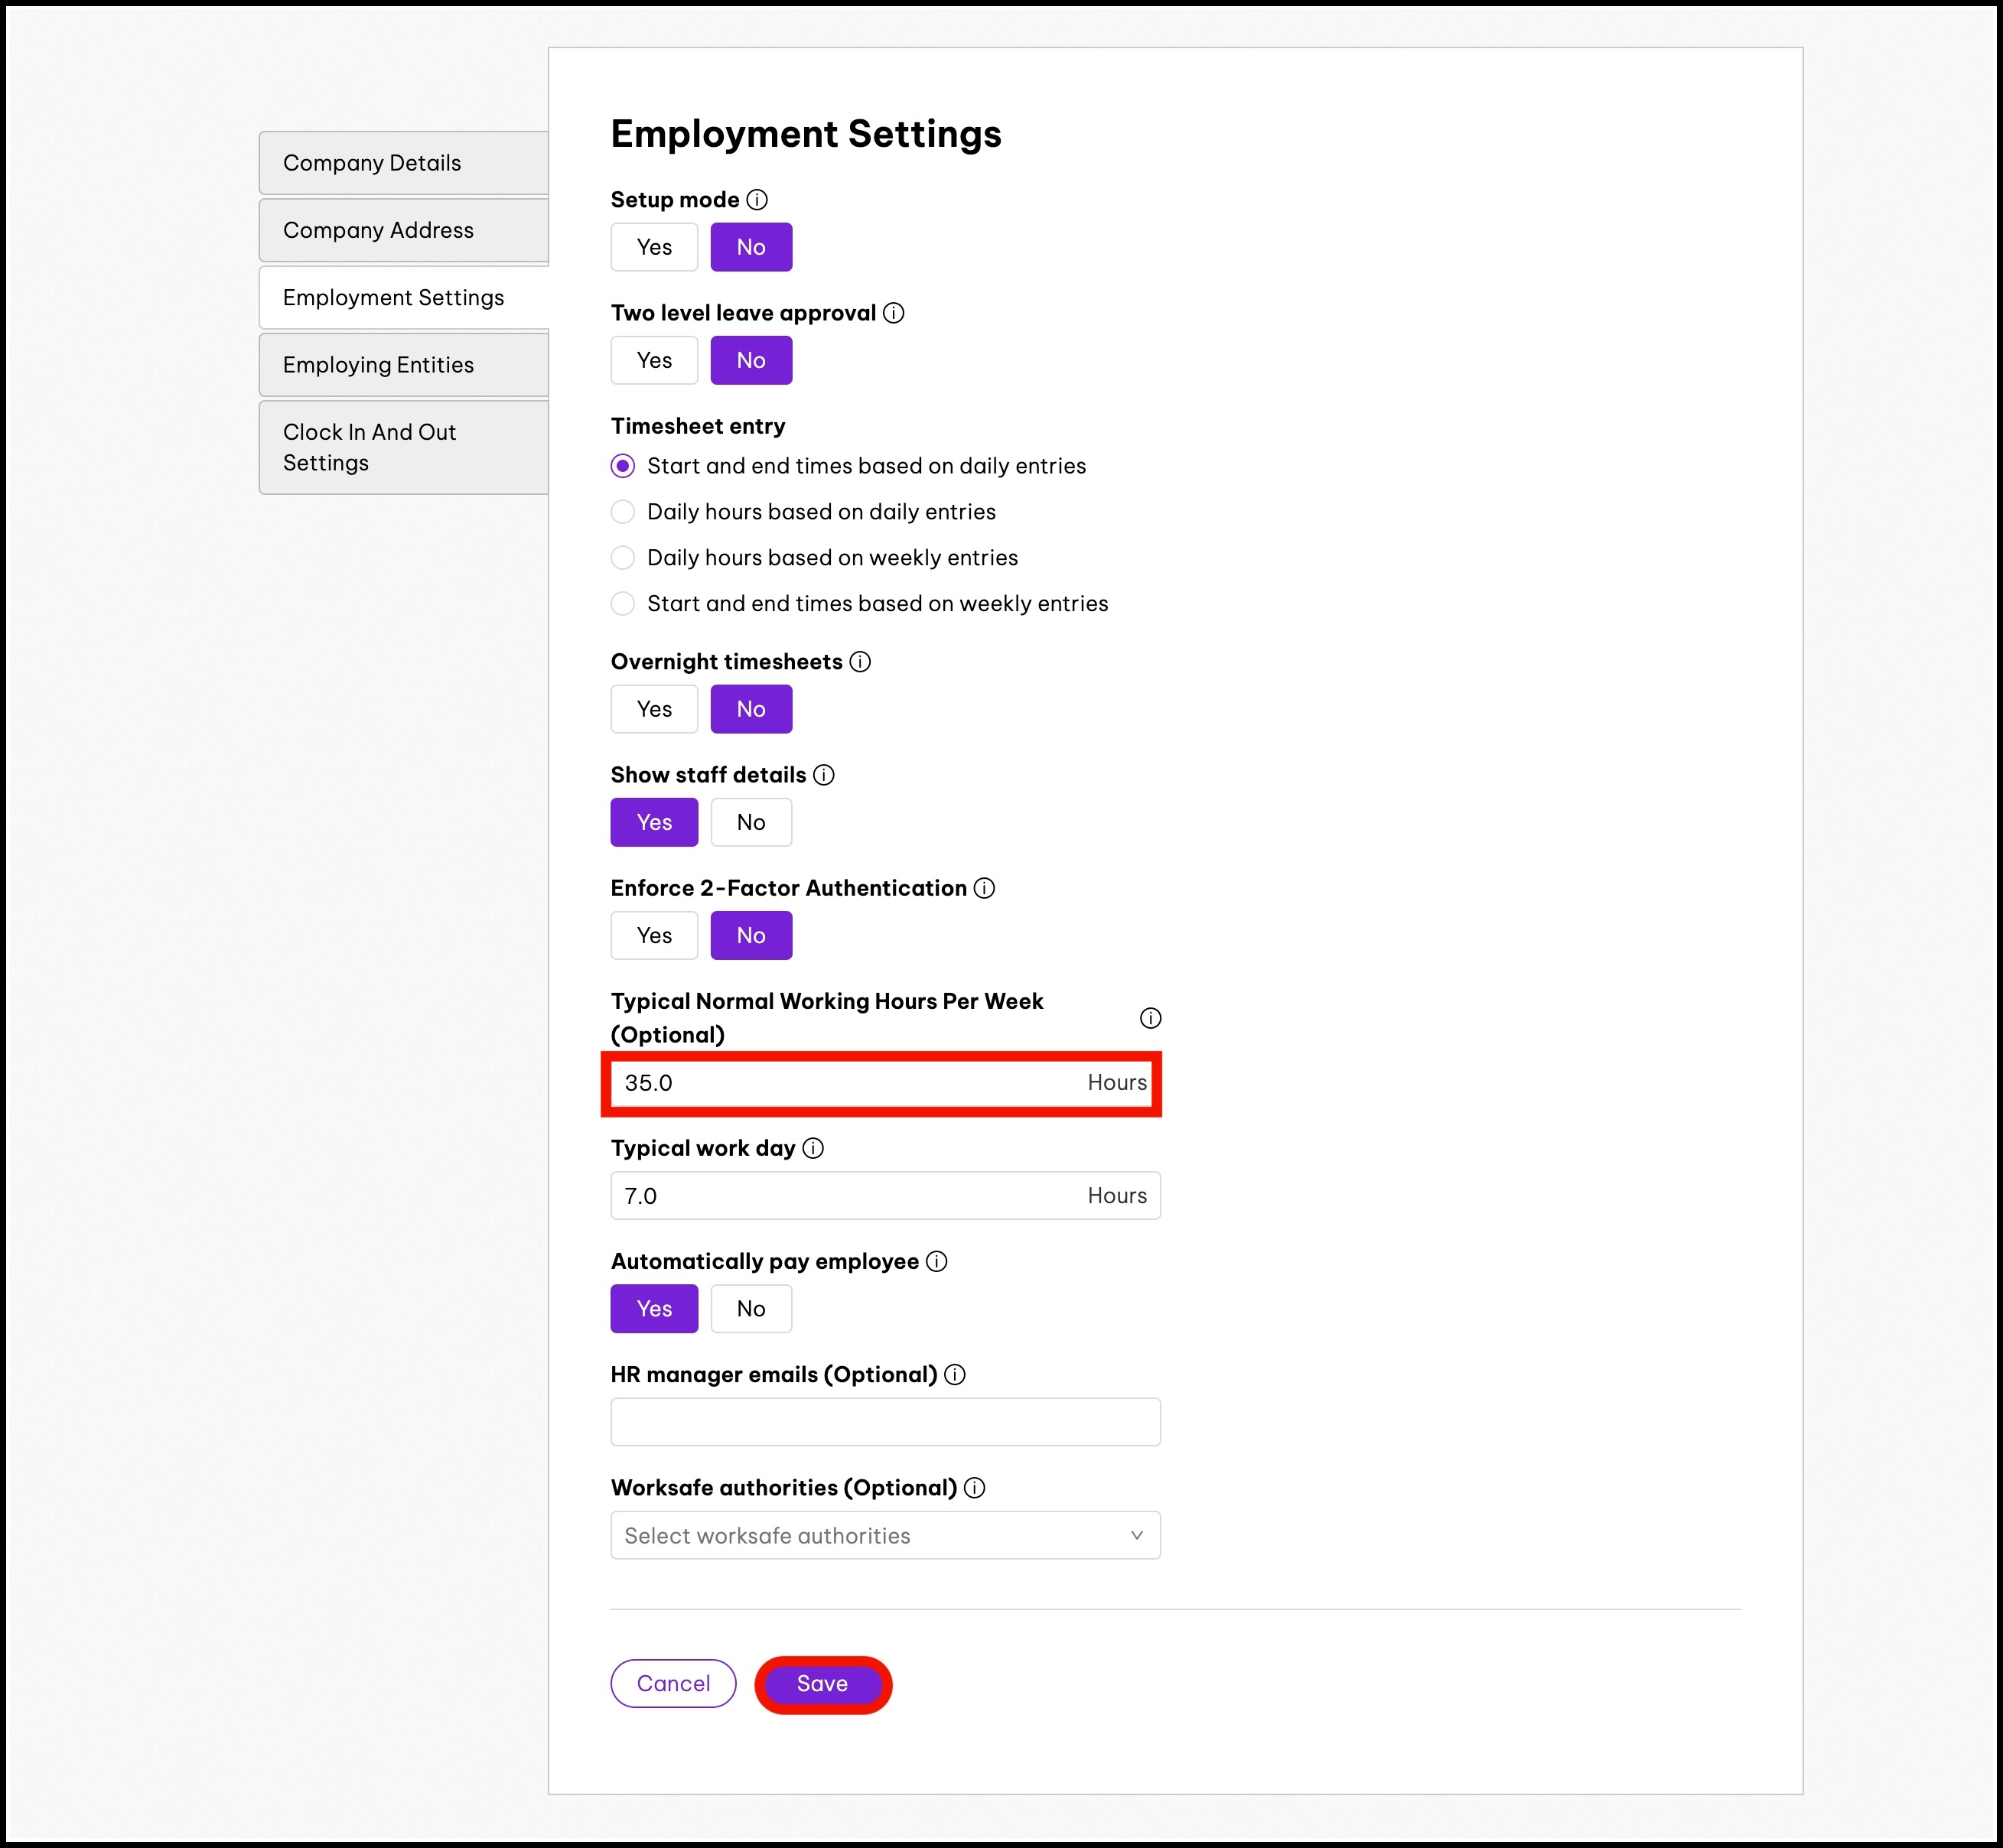The width and height of the screenshot is (2003, 1848).
Task: Click the Cancel button
Action: coord(673,1684)
